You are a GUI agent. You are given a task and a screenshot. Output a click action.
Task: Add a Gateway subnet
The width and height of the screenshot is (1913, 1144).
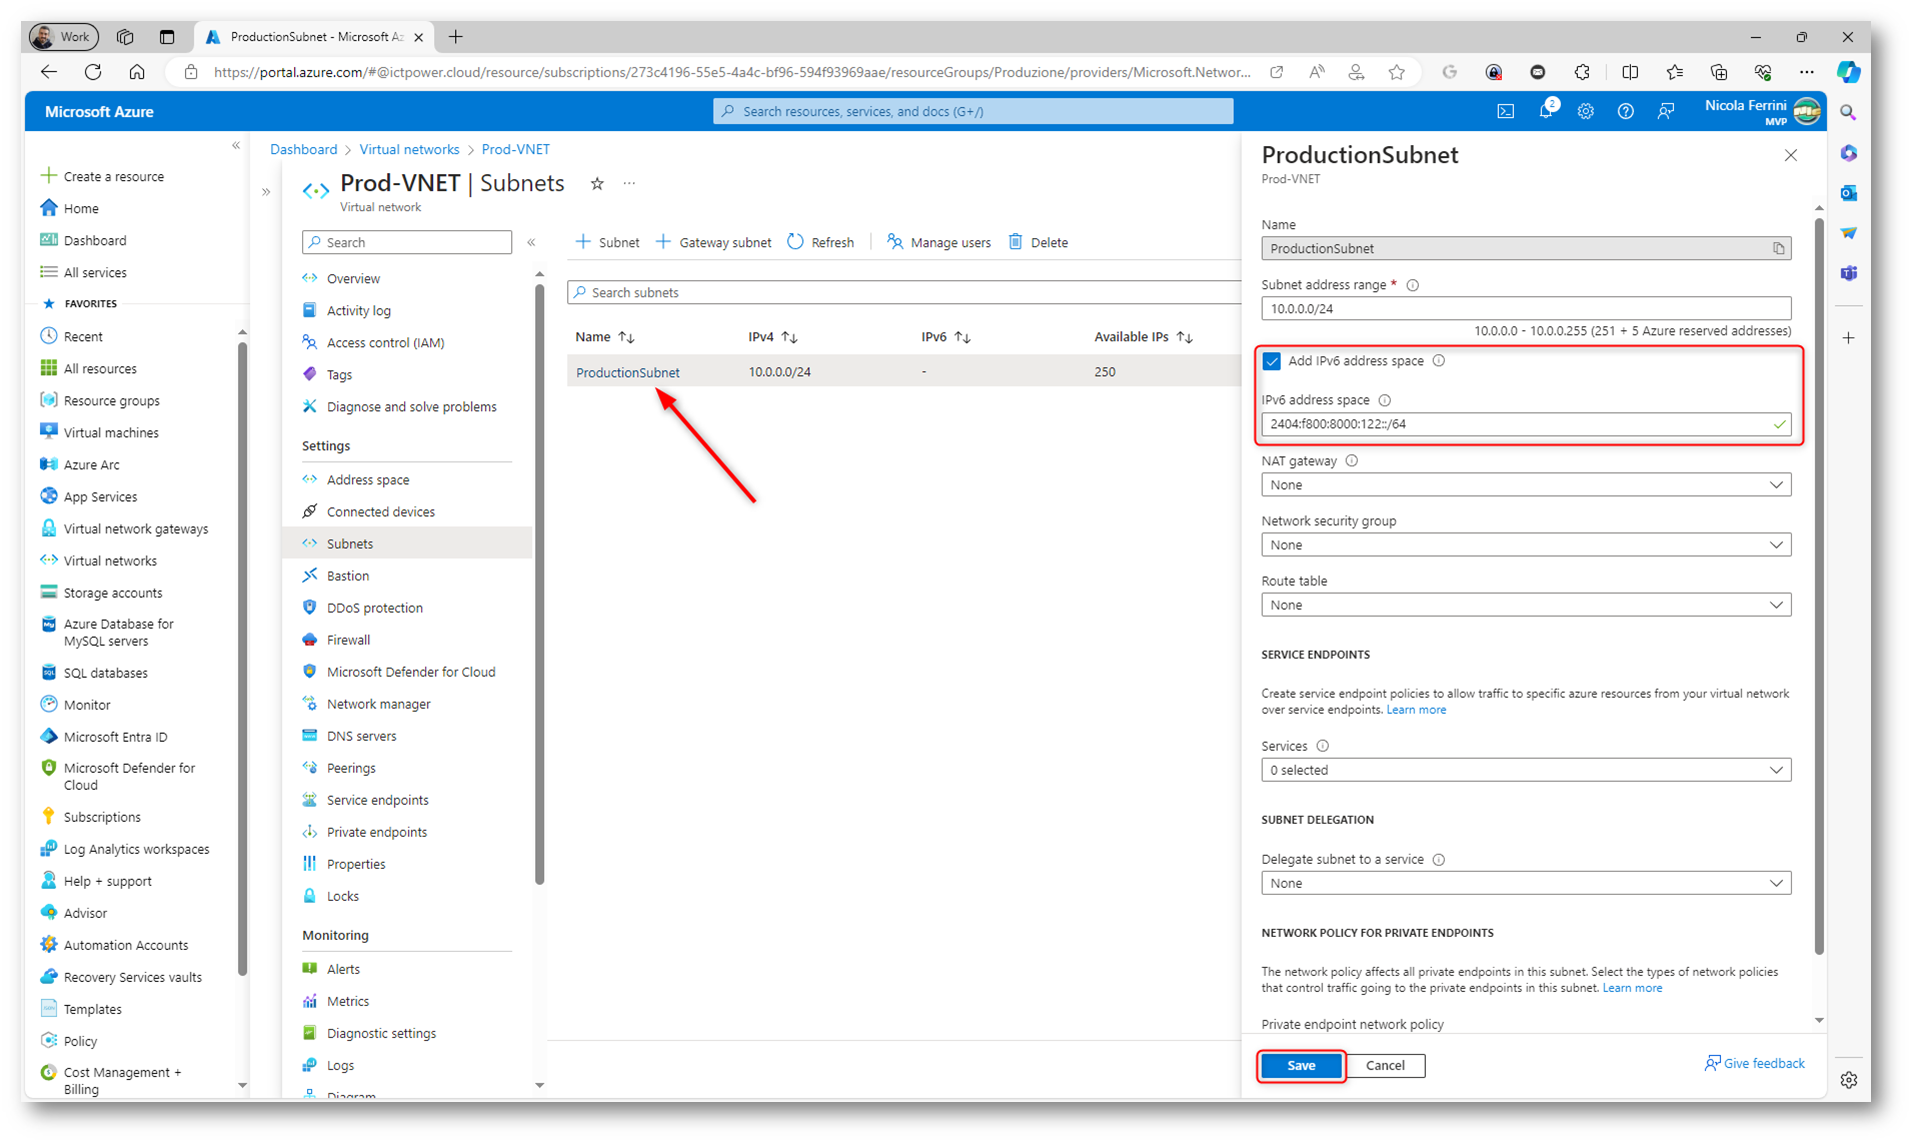tap(713, 242)
